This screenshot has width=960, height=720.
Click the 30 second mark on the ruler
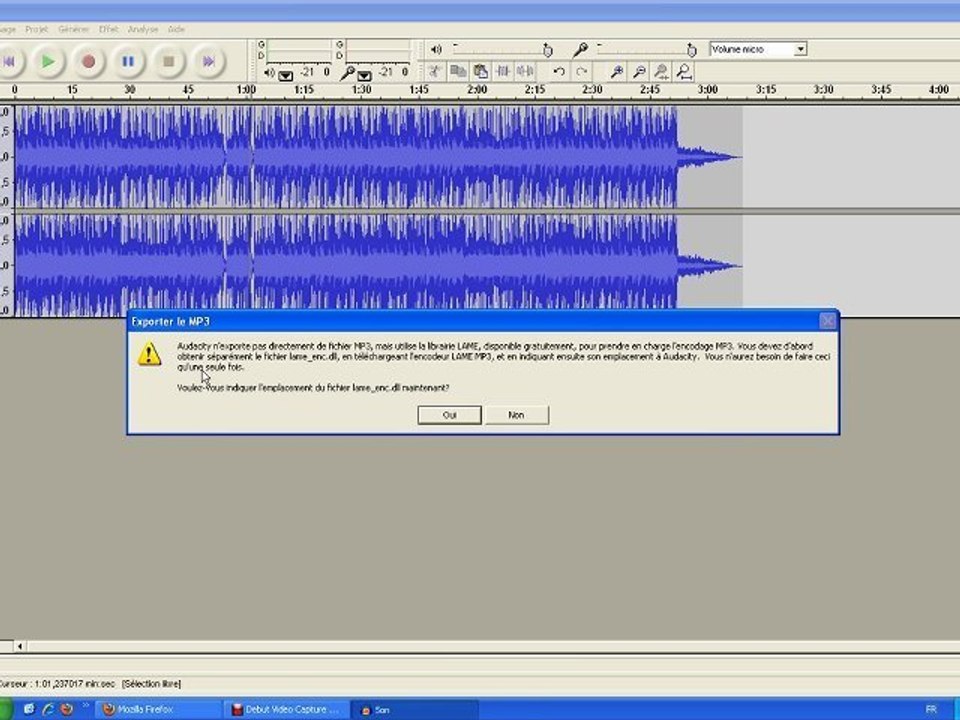coord(130,89)
